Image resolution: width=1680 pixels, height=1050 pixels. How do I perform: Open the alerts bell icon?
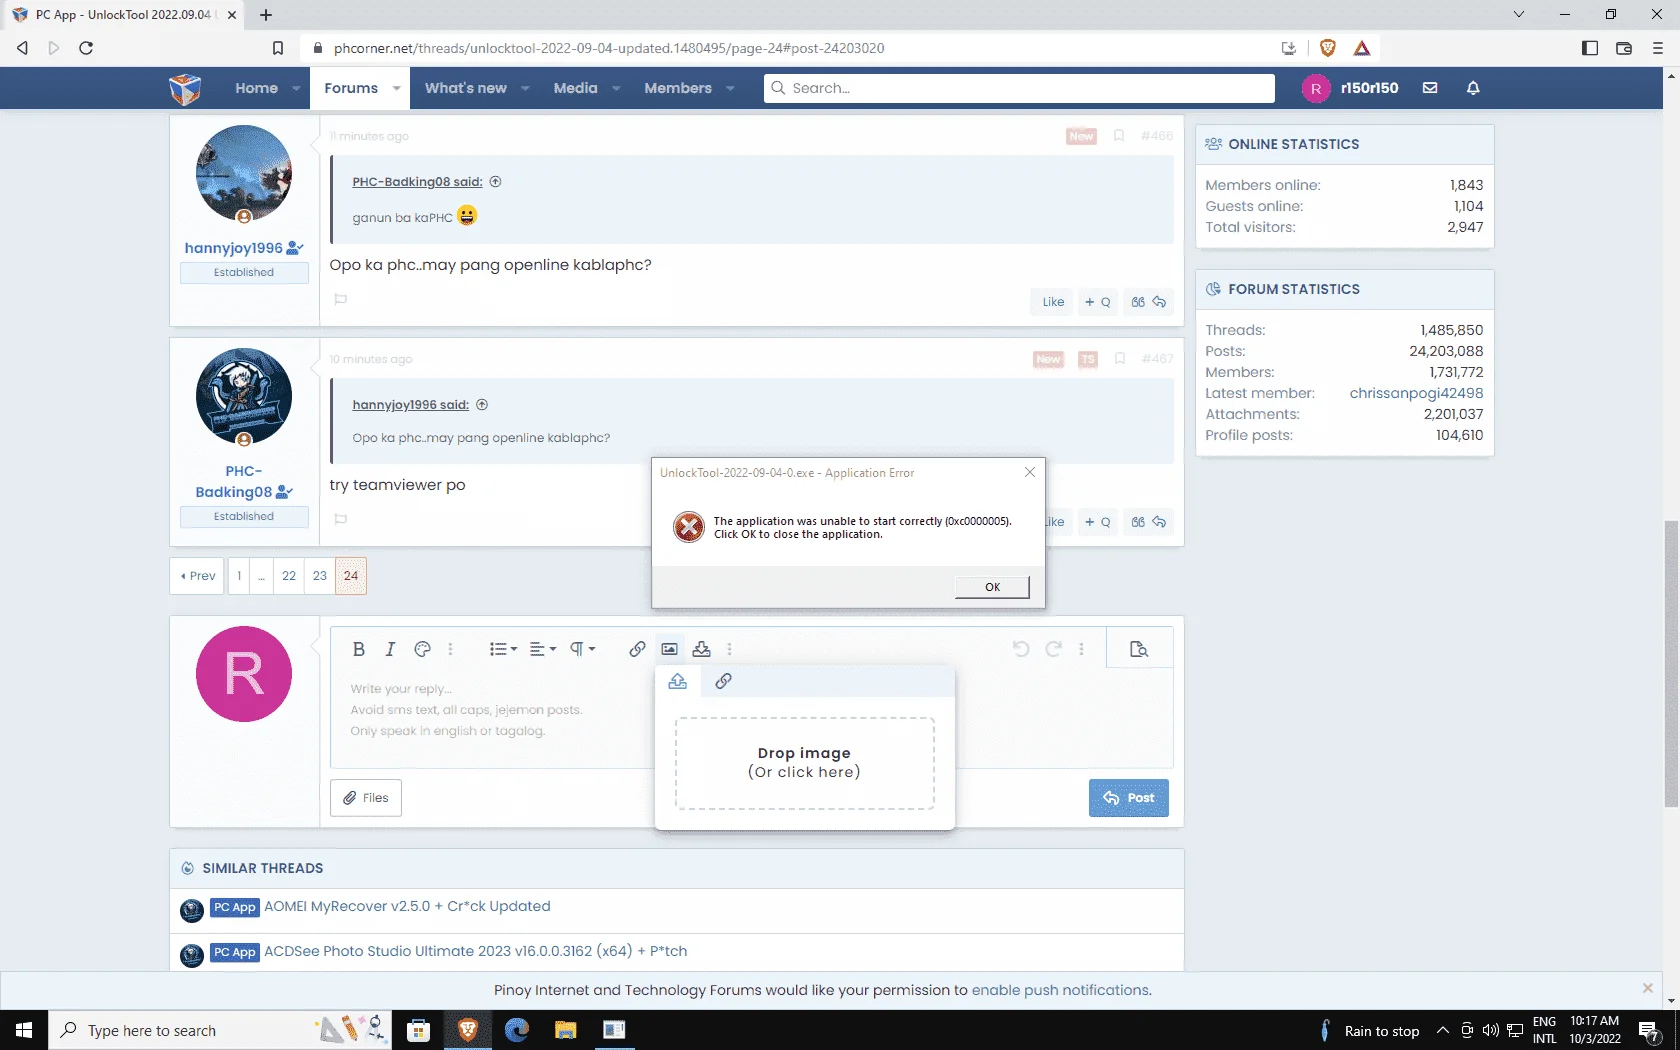coord(1473,88)
